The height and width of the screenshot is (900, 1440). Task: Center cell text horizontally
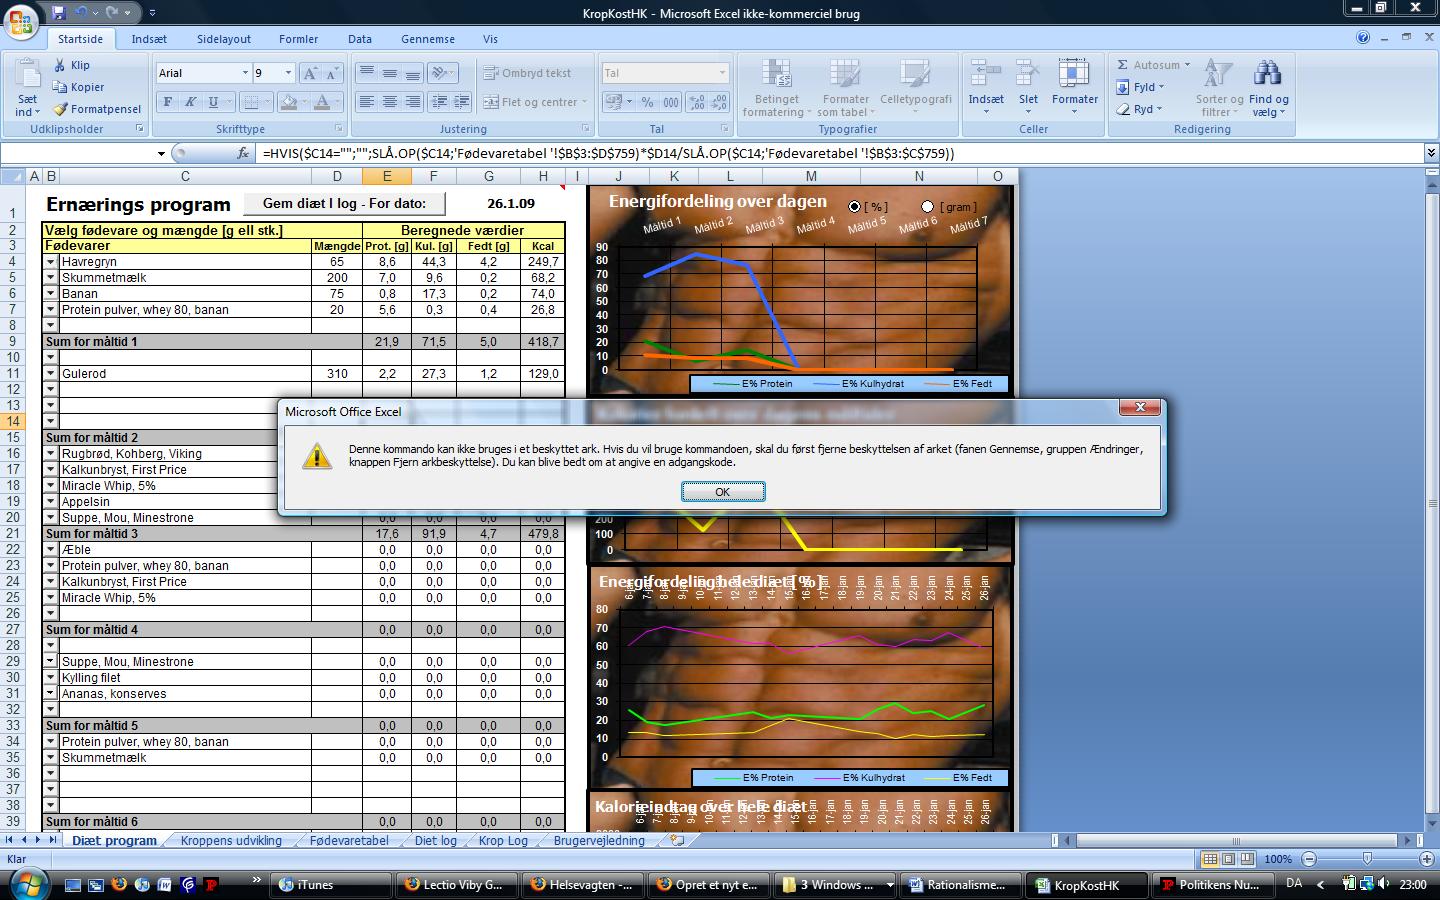(x=389, y=102)
